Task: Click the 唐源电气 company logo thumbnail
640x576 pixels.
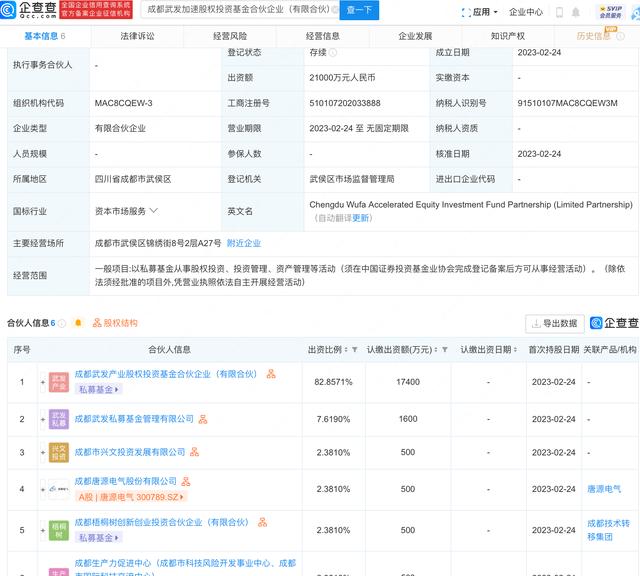Action: 59,489
